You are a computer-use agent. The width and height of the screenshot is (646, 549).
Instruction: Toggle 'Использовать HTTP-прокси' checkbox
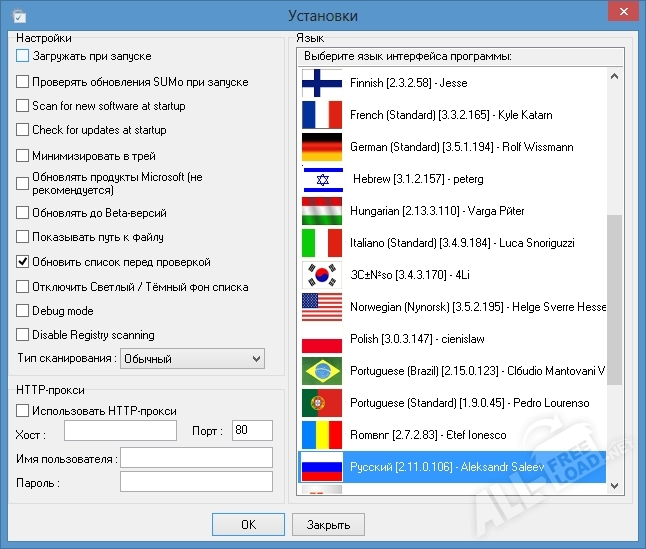[23, 410]
